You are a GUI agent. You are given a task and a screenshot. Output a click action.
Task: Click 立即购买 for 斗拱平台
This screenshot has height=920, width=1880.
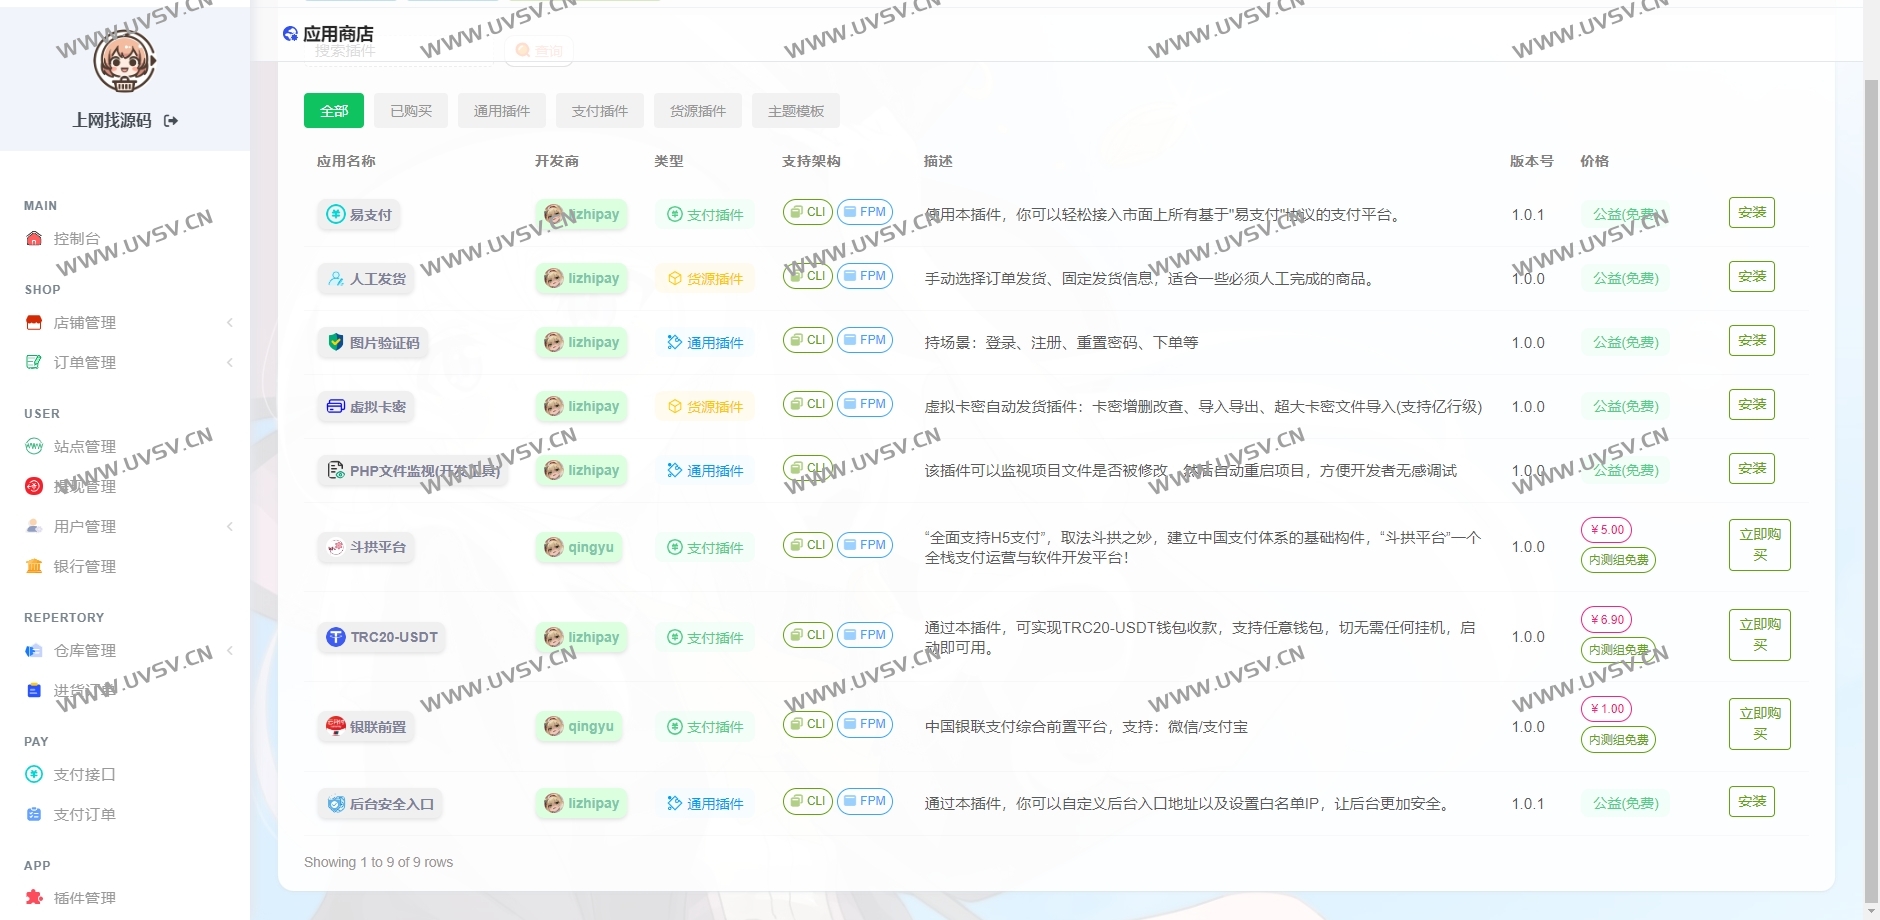1758,545
